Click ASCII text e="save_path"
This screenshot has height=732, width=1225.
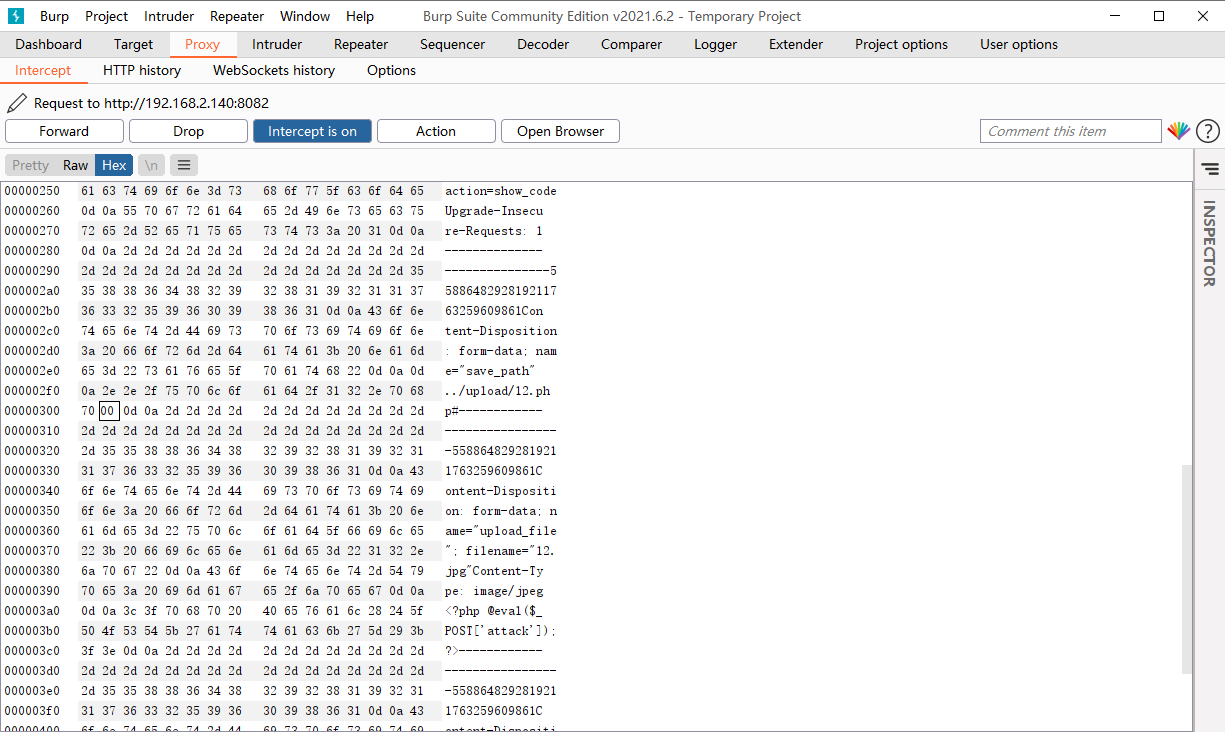click(x=491, y=370)
